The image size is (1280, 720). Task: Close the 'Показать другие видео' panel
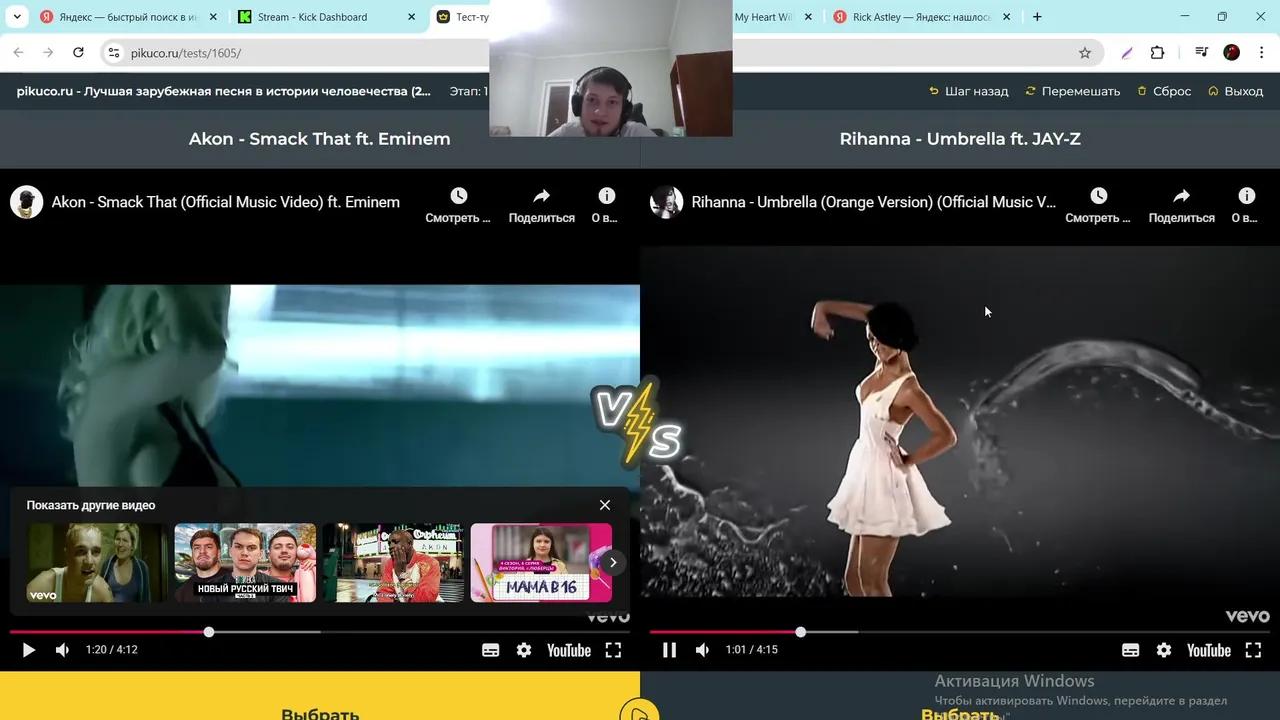605,505
